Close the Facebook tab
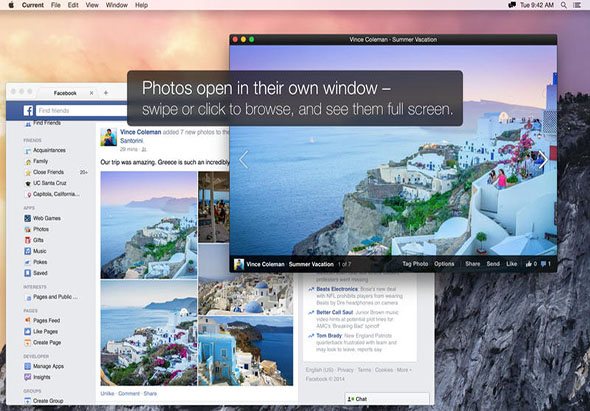Image resolution: width=590 pixels, height=411 pixels. click(x=91, y=93)
